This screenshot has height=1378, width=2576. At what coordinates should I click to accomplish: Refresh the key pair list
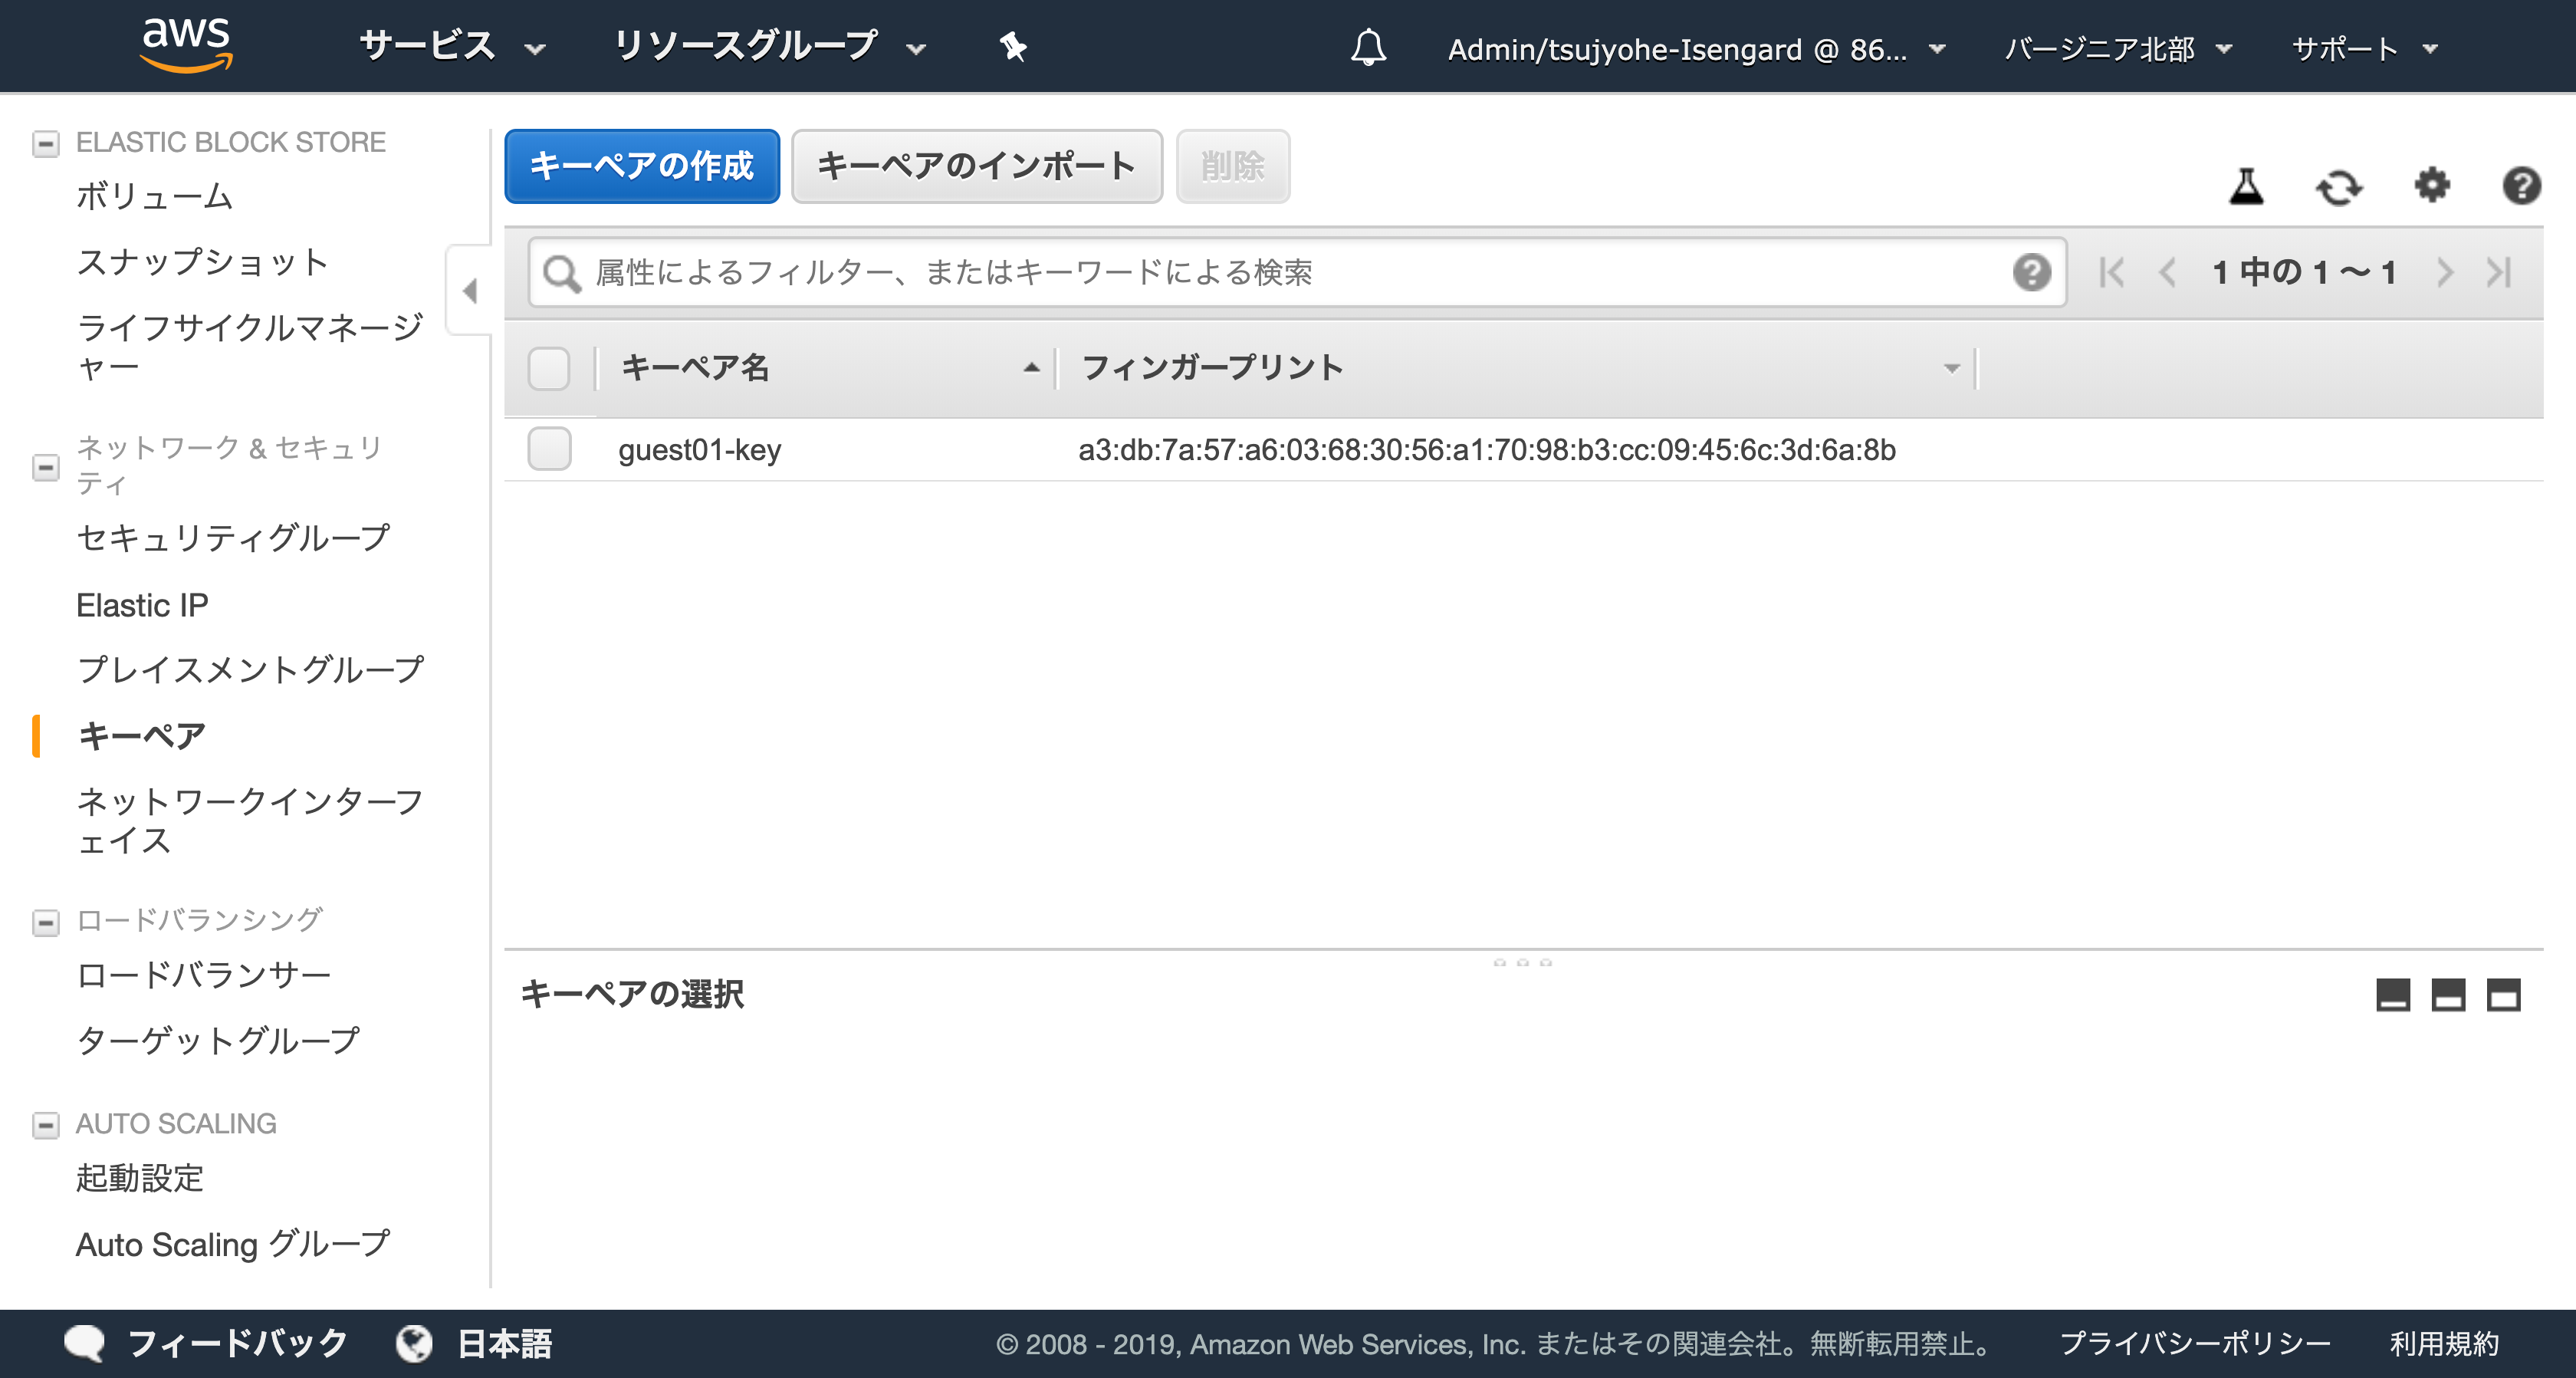coord(2339,186)
